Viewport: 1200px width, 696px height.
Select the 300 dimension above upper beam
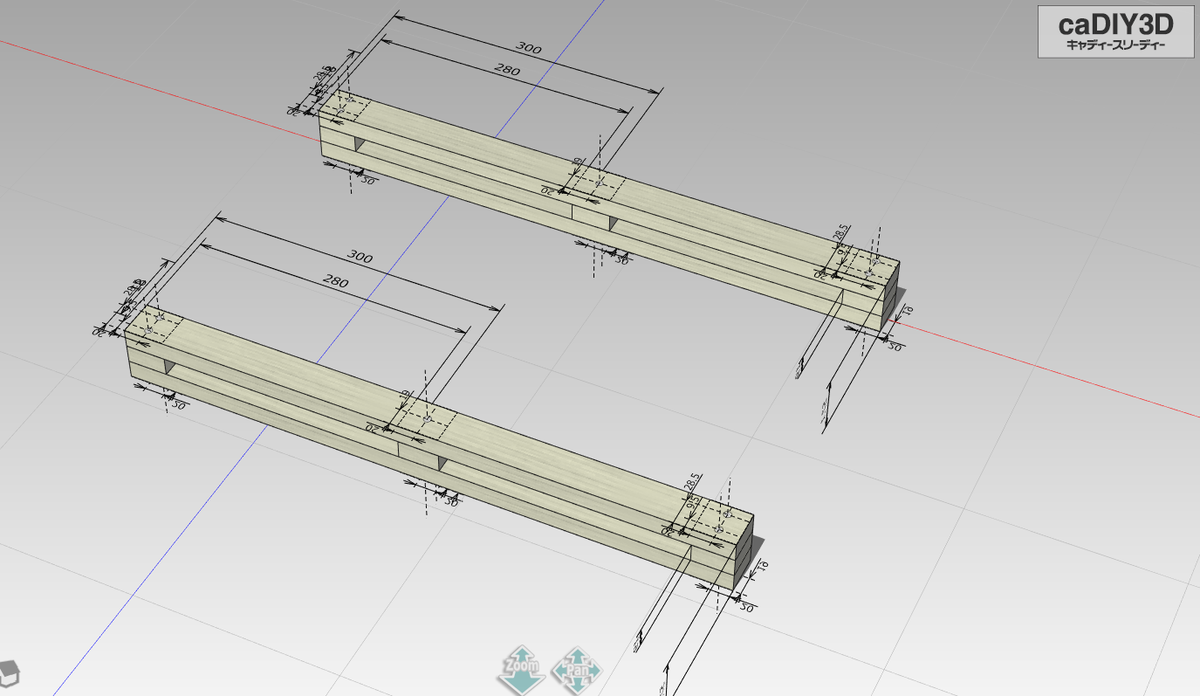pyautogui.click(x=527, y=49)
